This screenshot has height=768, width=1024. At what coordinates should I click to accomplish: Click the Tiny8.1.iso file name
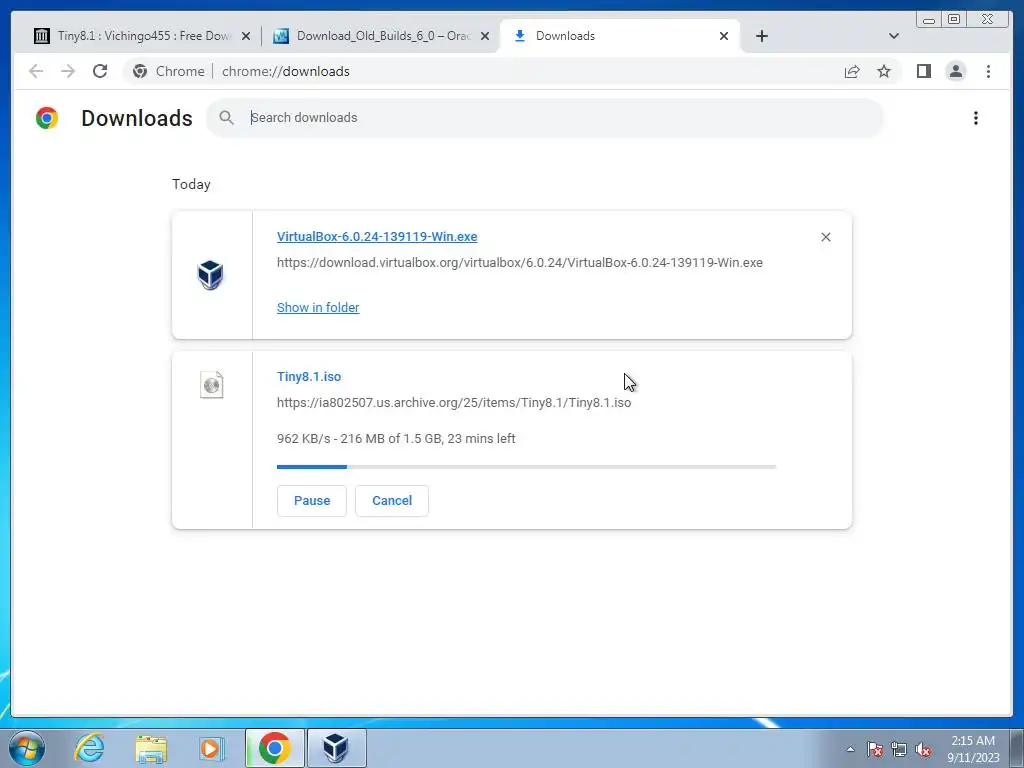pos(309,377)
